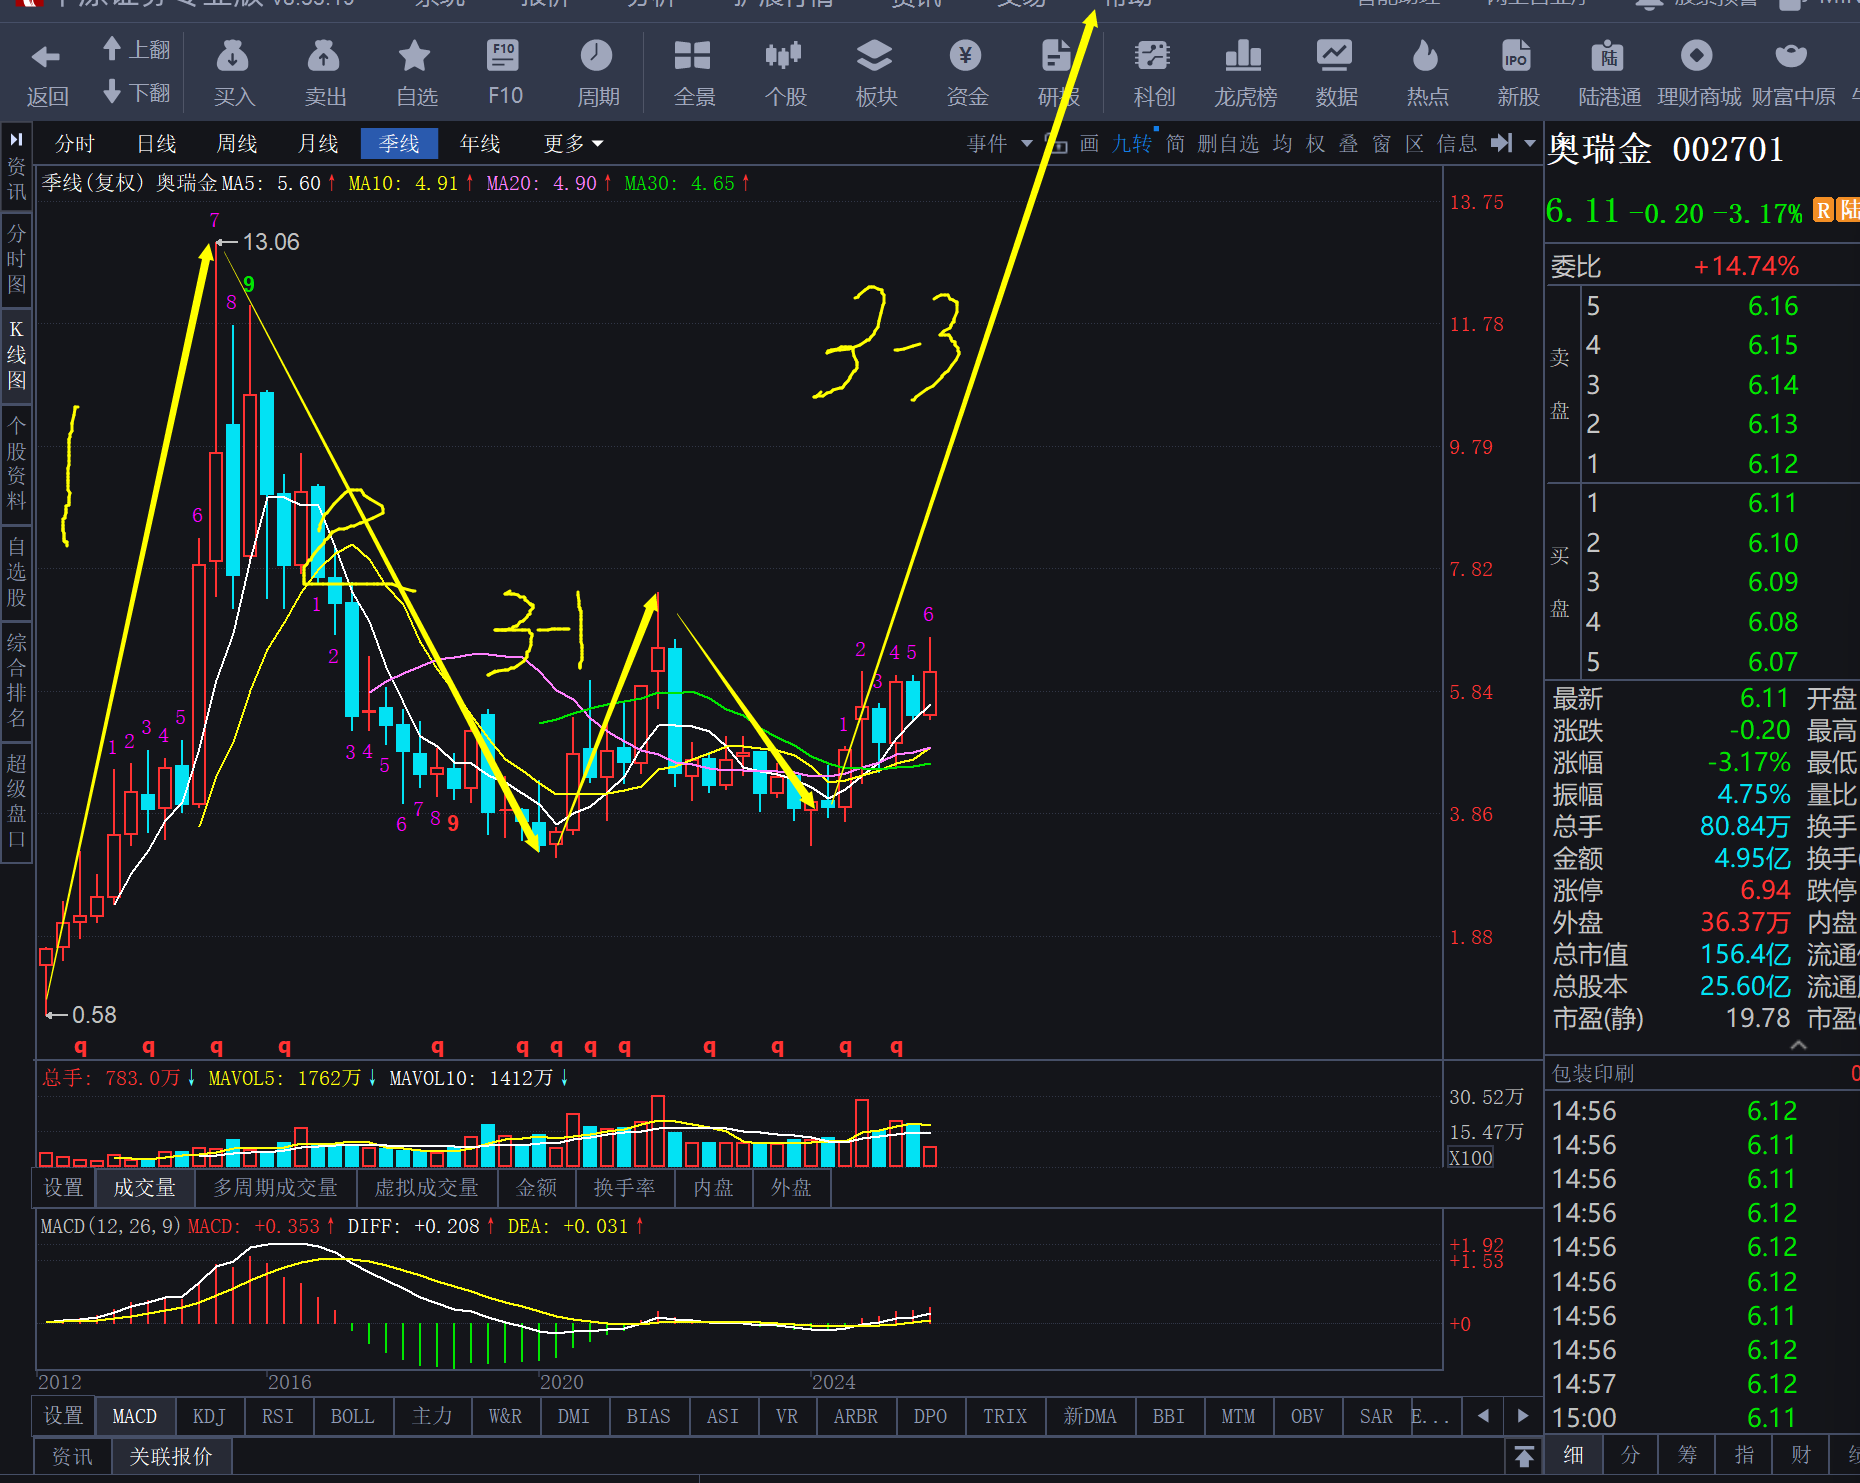Toggle 叠 overlay mode in chart toolbar

1348,144
